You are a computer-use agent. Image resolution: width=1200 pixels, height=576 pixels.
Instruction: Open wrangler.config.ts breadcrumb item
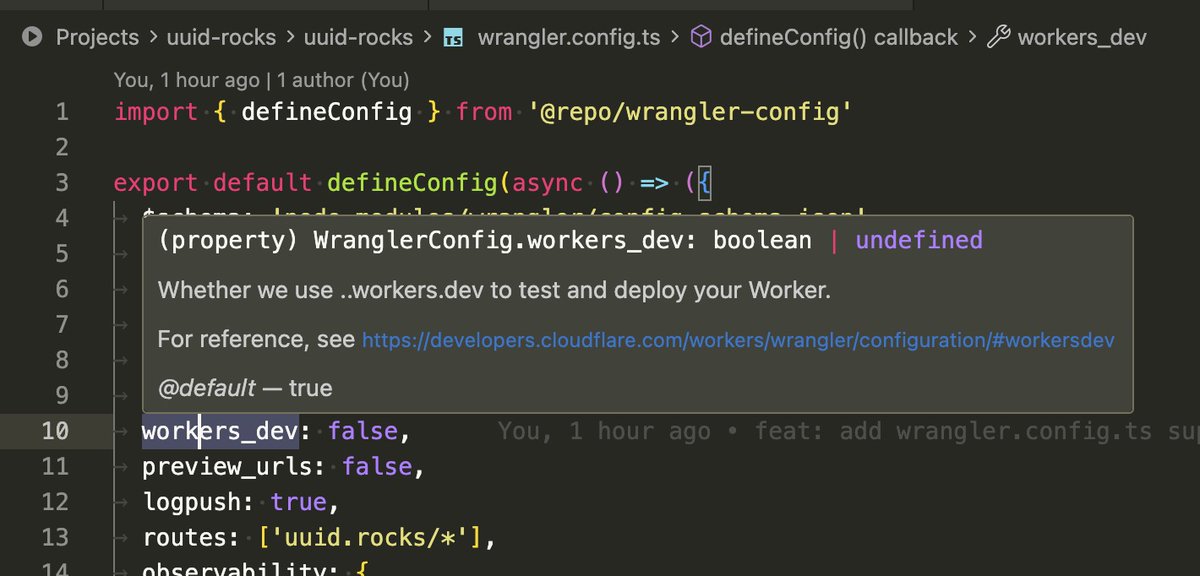[569, 38]
